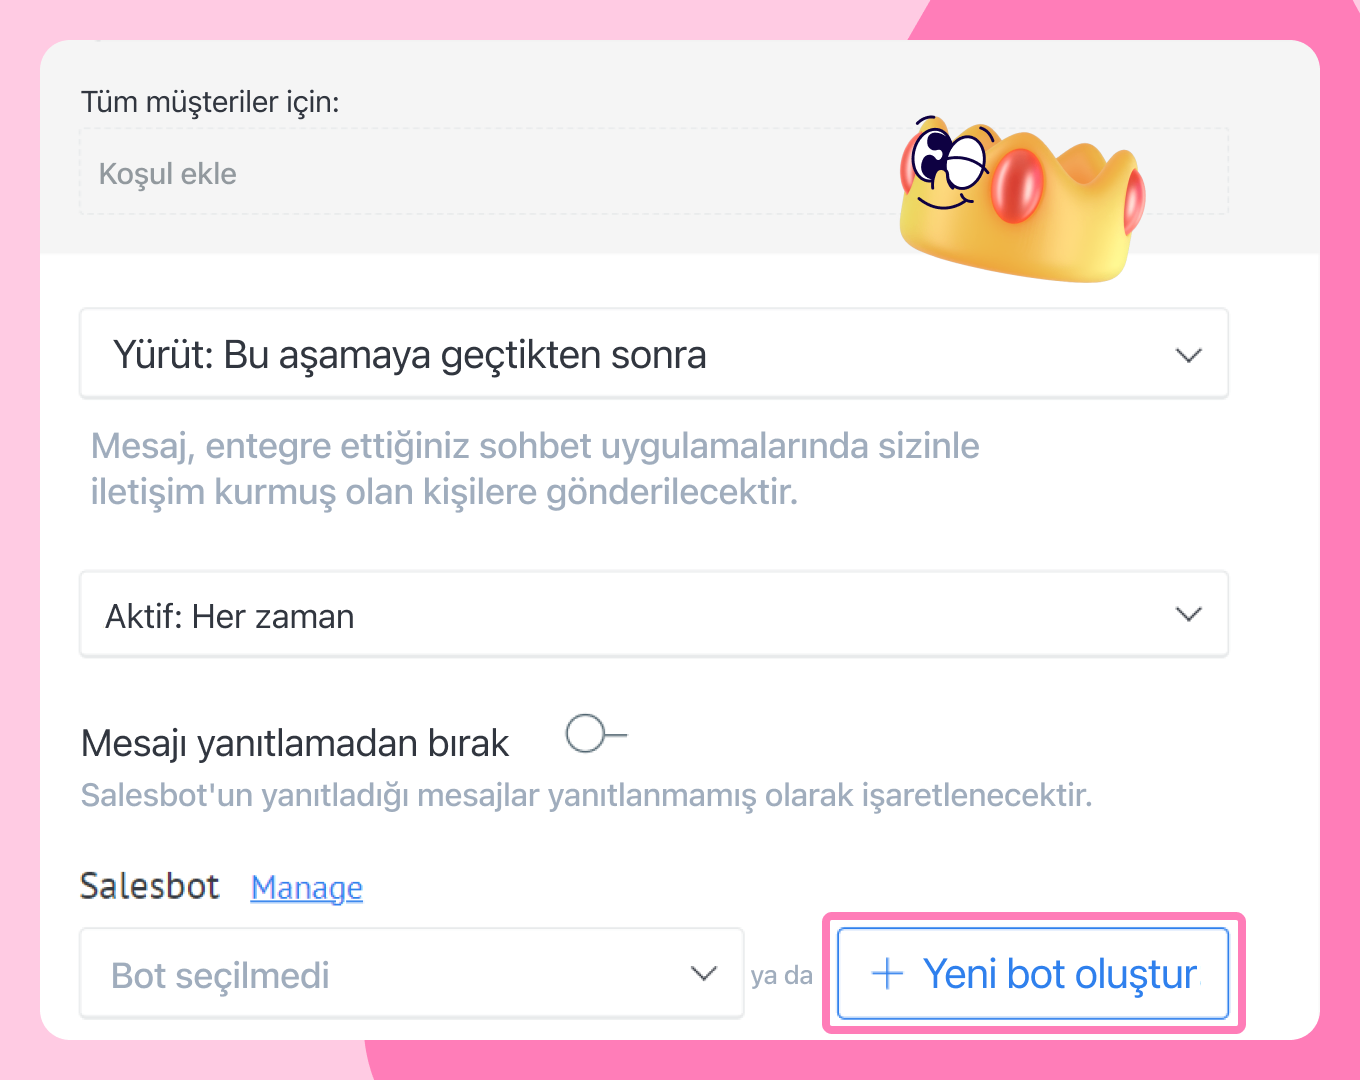This screenshot has width=1360, height=1080.
Task: Open the Salesbot Manage link
Action: coord(307,887)
